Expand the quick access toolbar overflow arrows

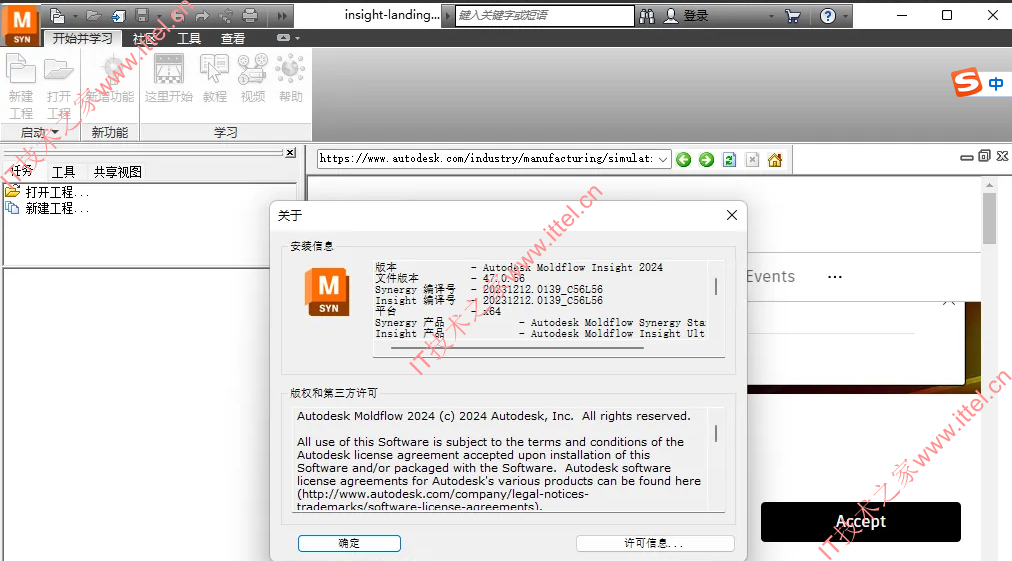282,15
